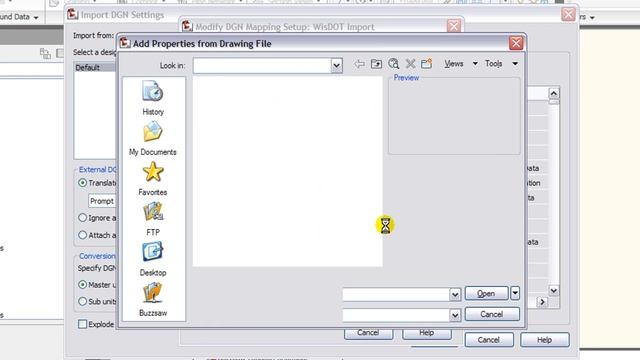Click the Delete icon in file dialog

(410, 64)
